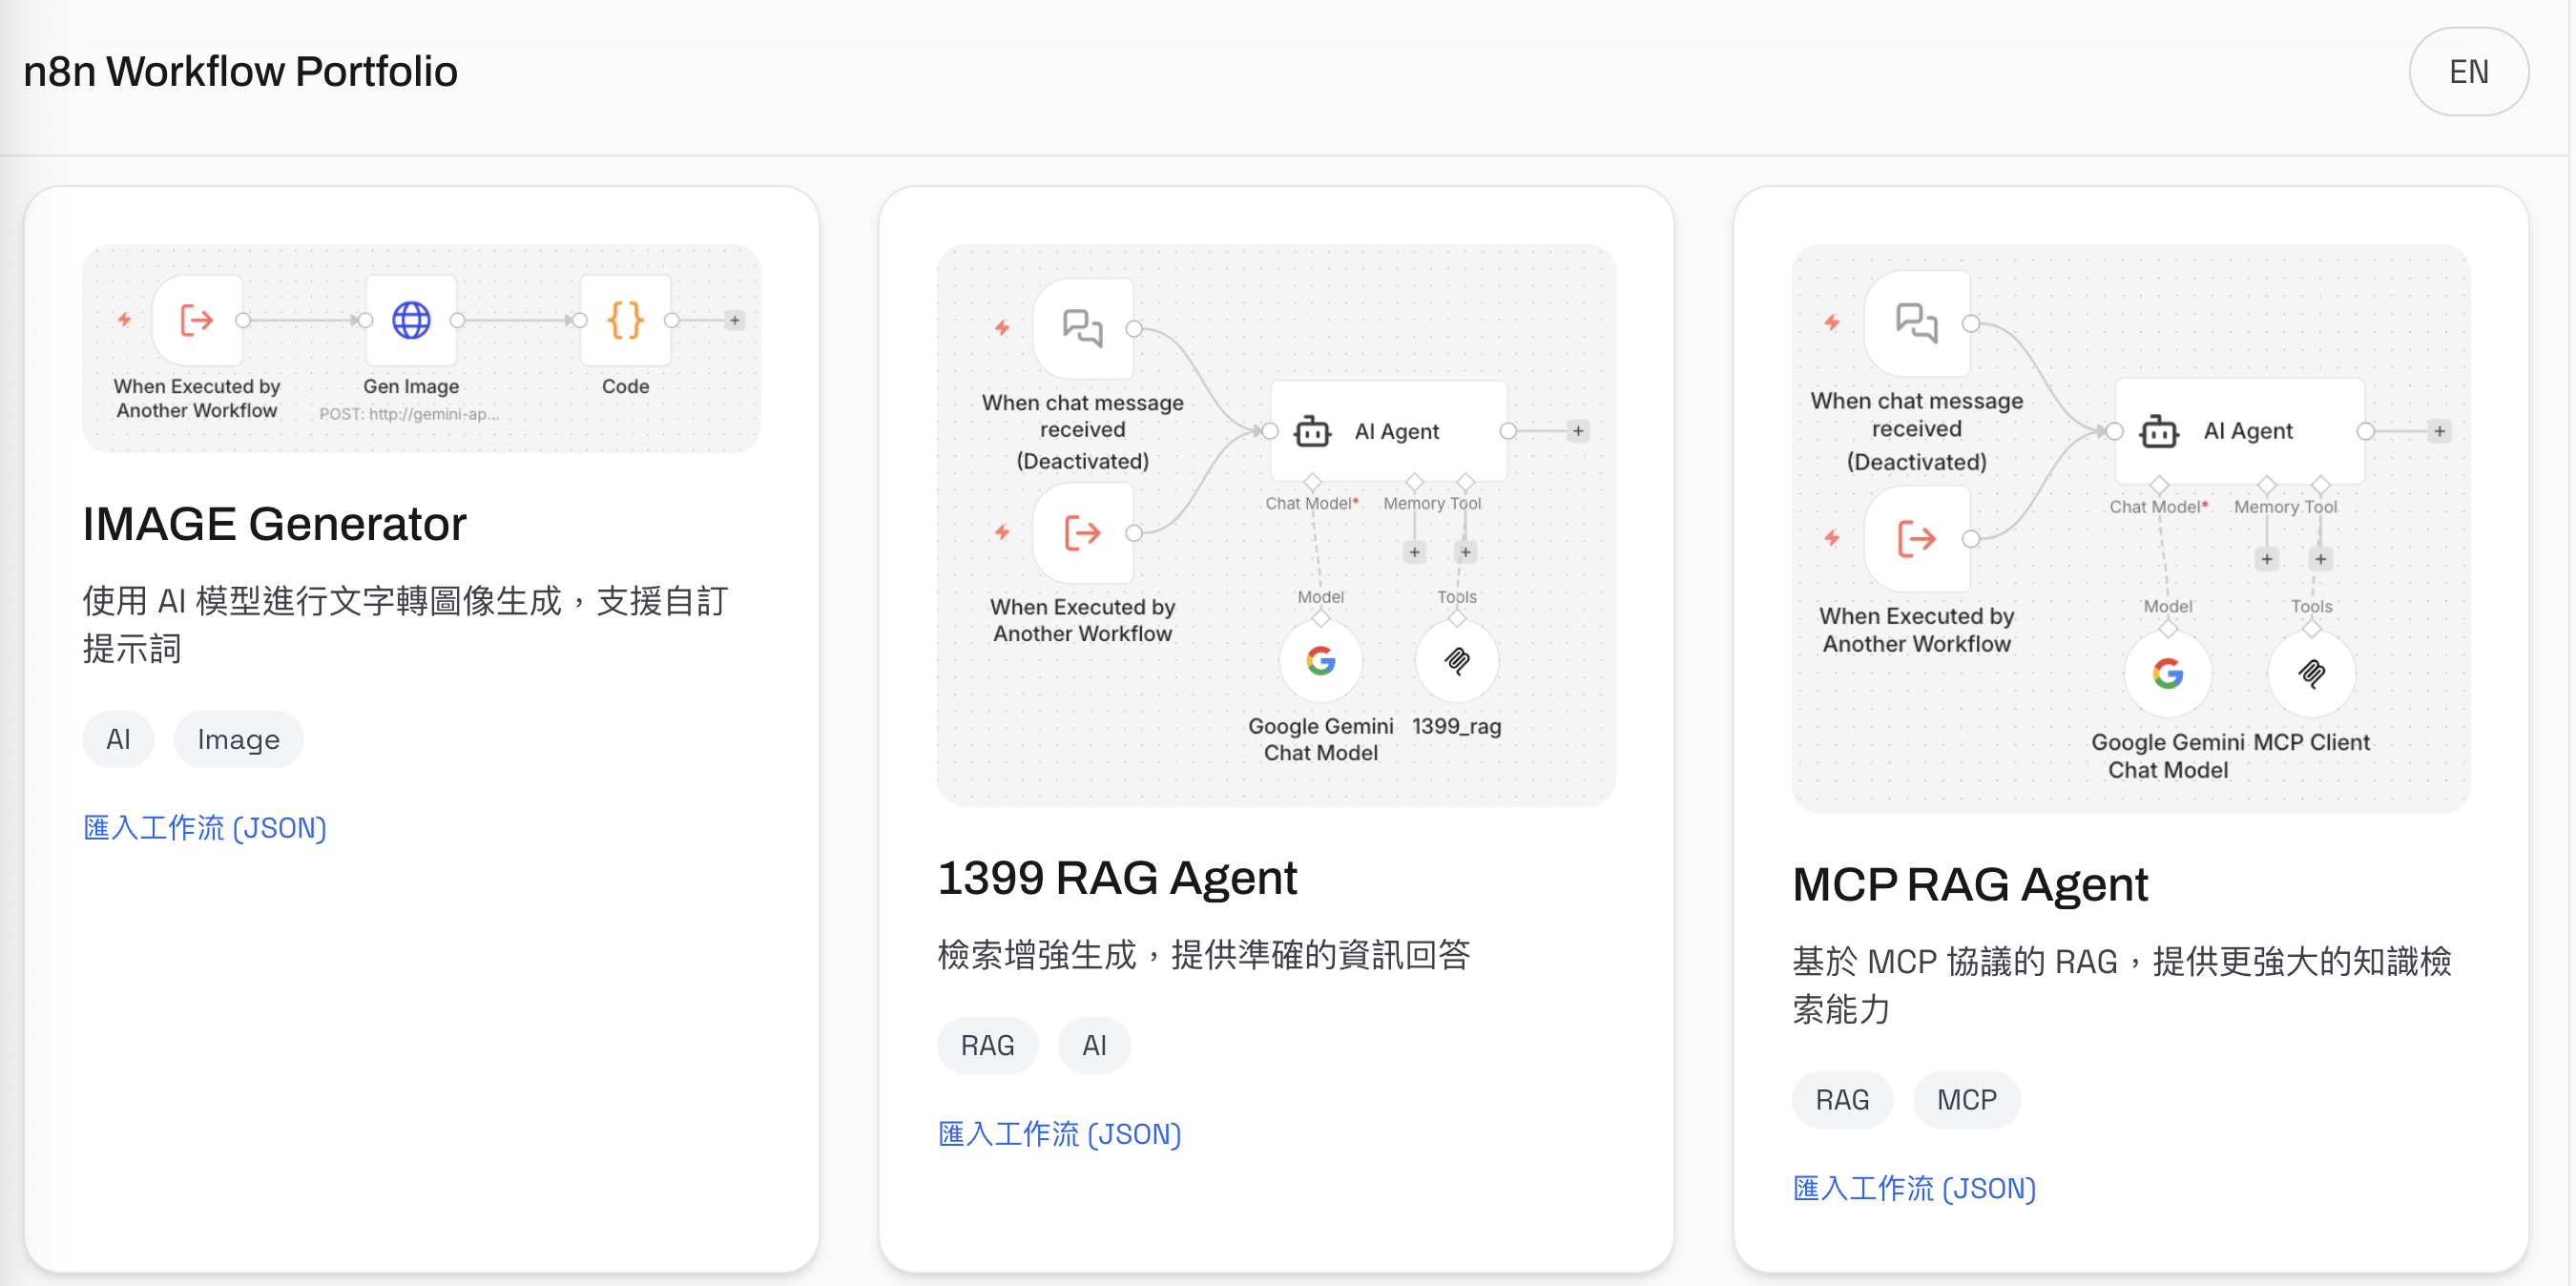
Task: Click the chat trigger icon in 1399 RAG workflow
Action: pos(1082,328)
